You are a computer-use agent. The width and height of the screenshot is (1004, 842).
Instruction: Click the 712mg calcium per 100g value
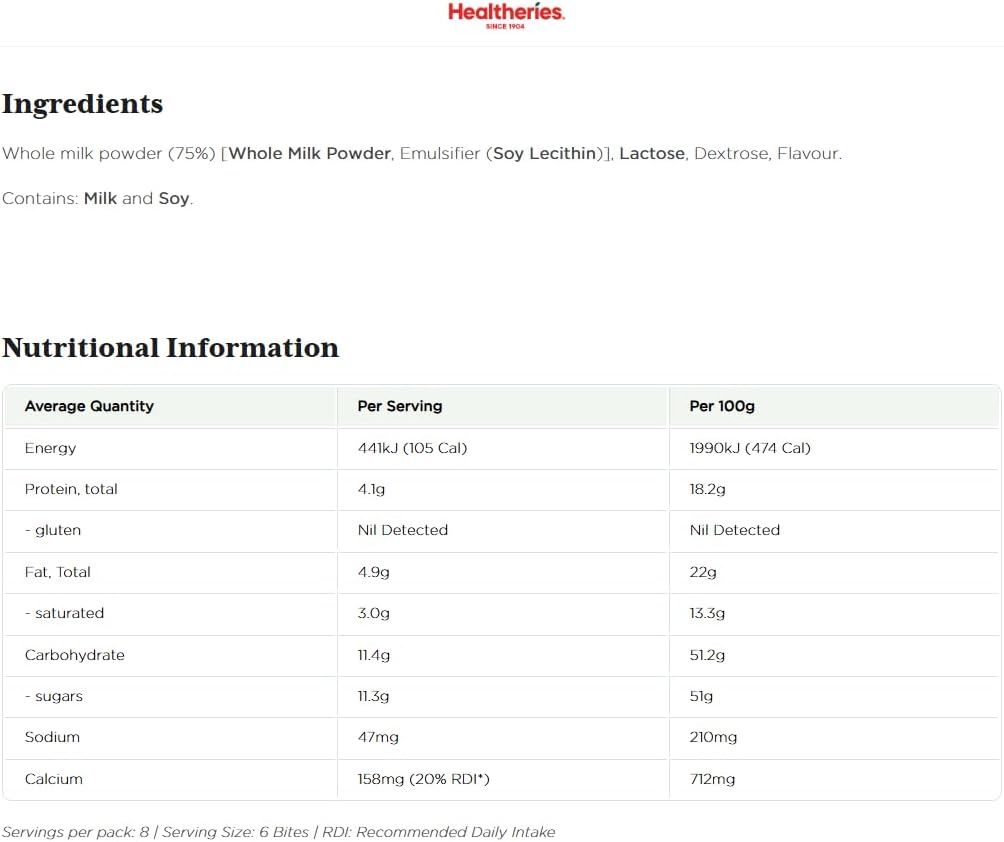tap(712, 779)
